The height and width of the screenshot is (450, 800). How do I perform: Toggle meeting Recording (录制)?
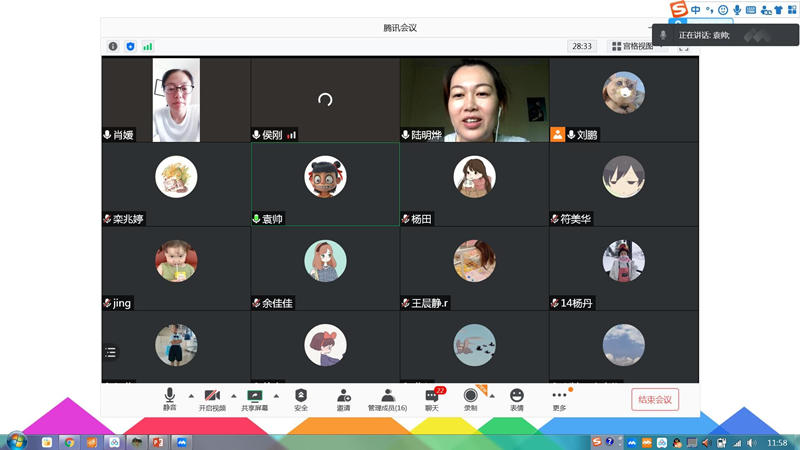pos(470,399)
